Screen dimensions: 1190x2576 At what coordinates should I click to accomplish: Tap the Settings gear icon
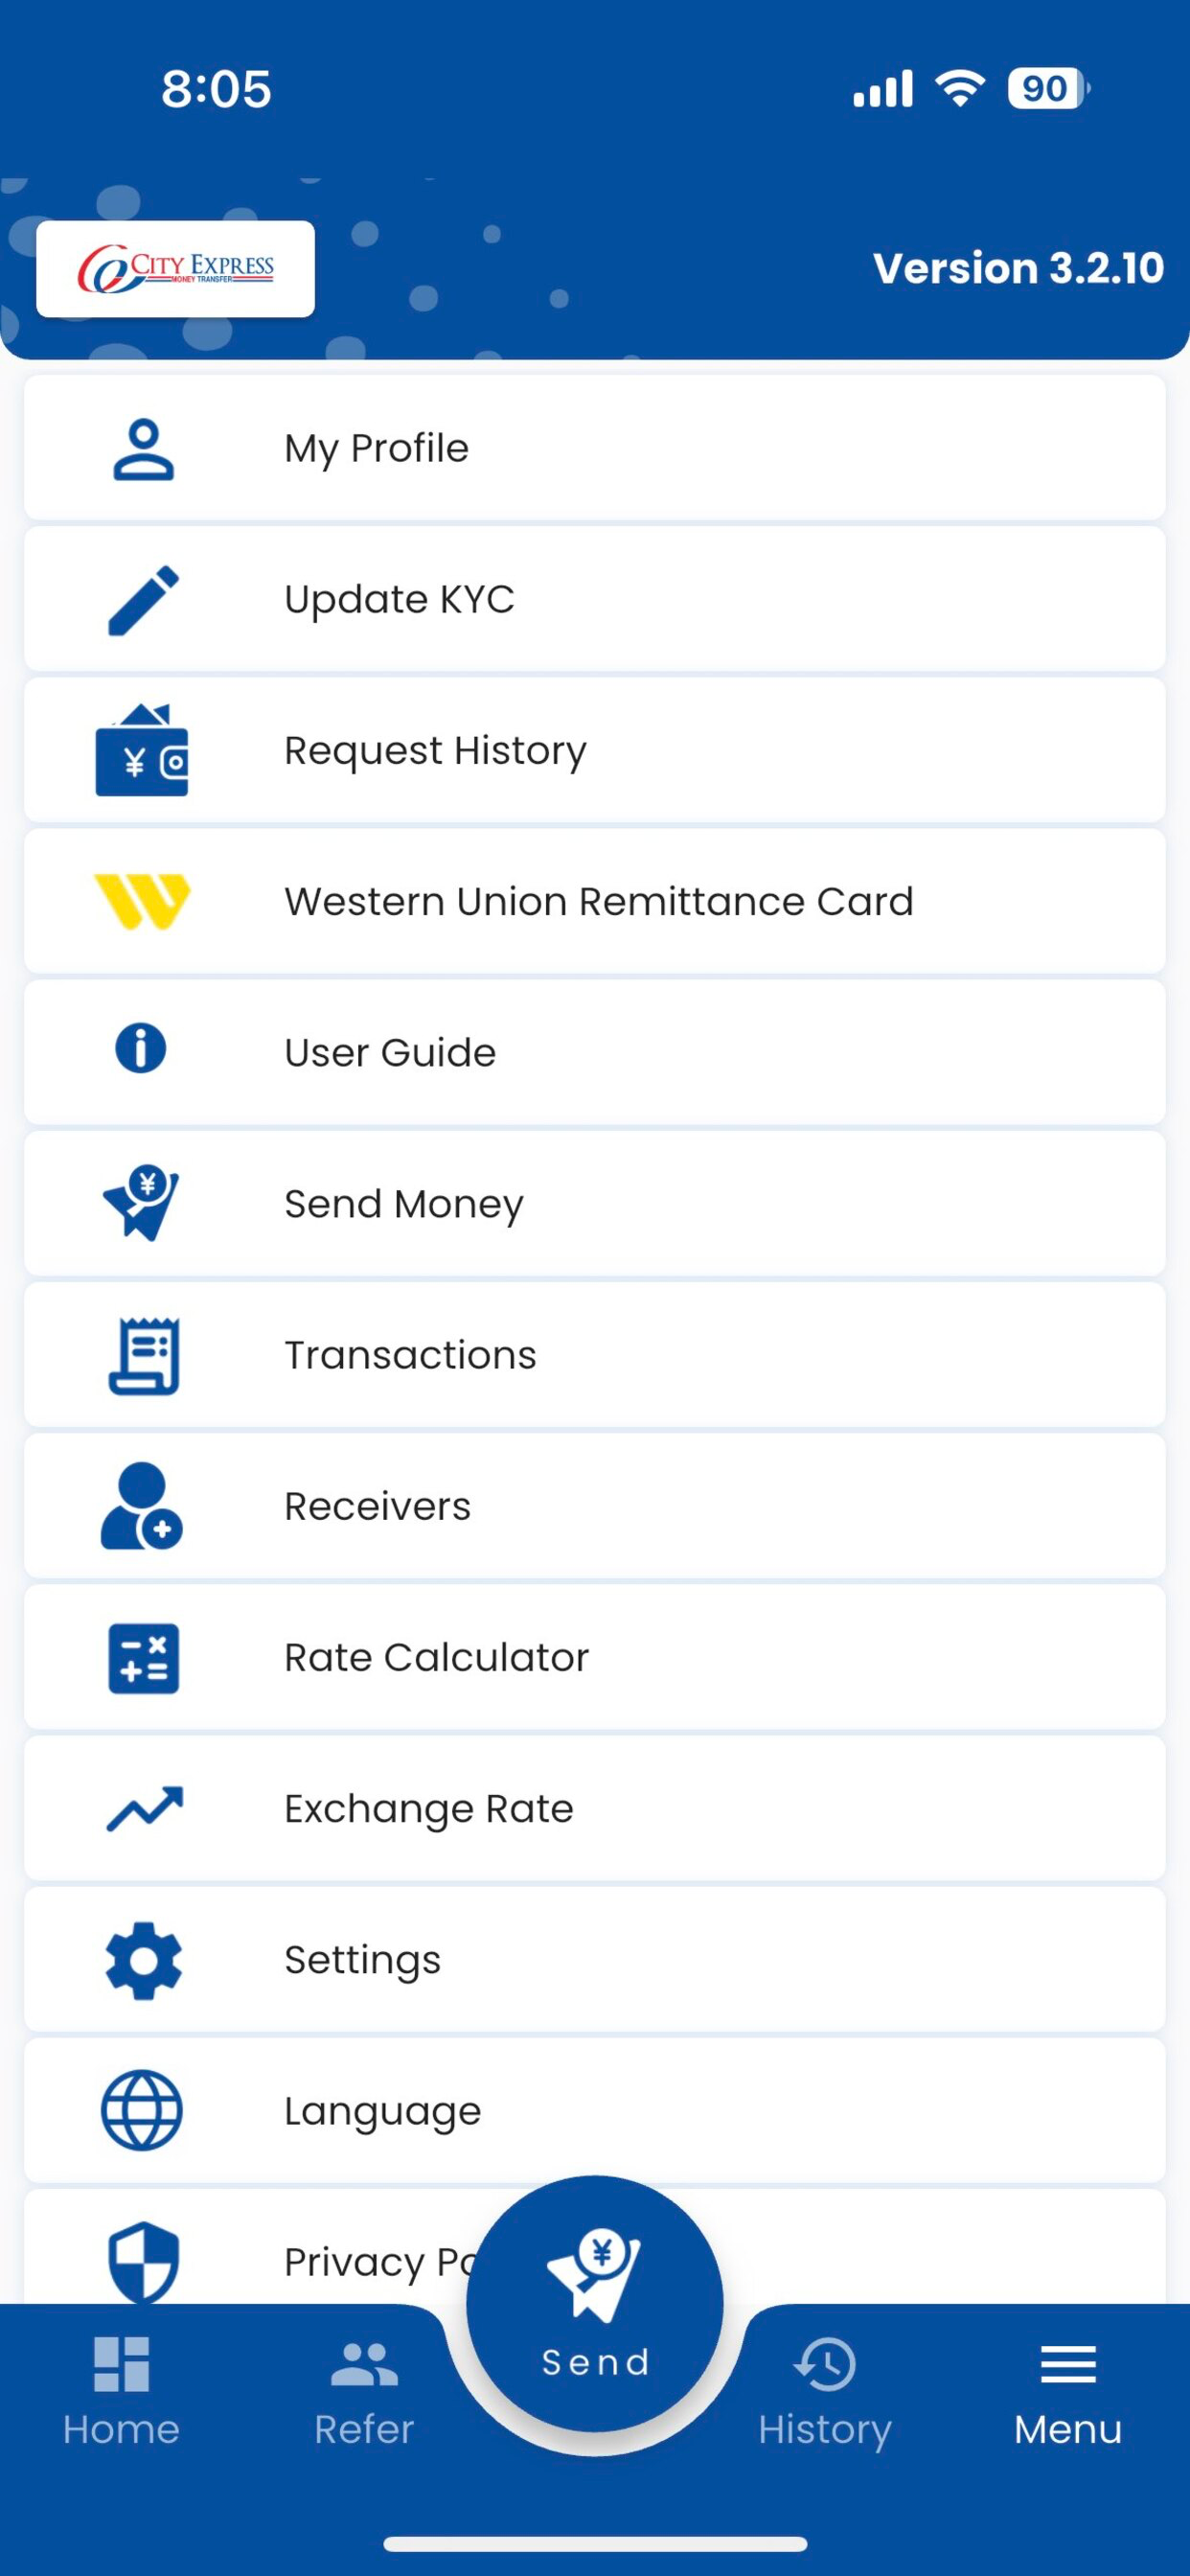[x=143, y=1960]
